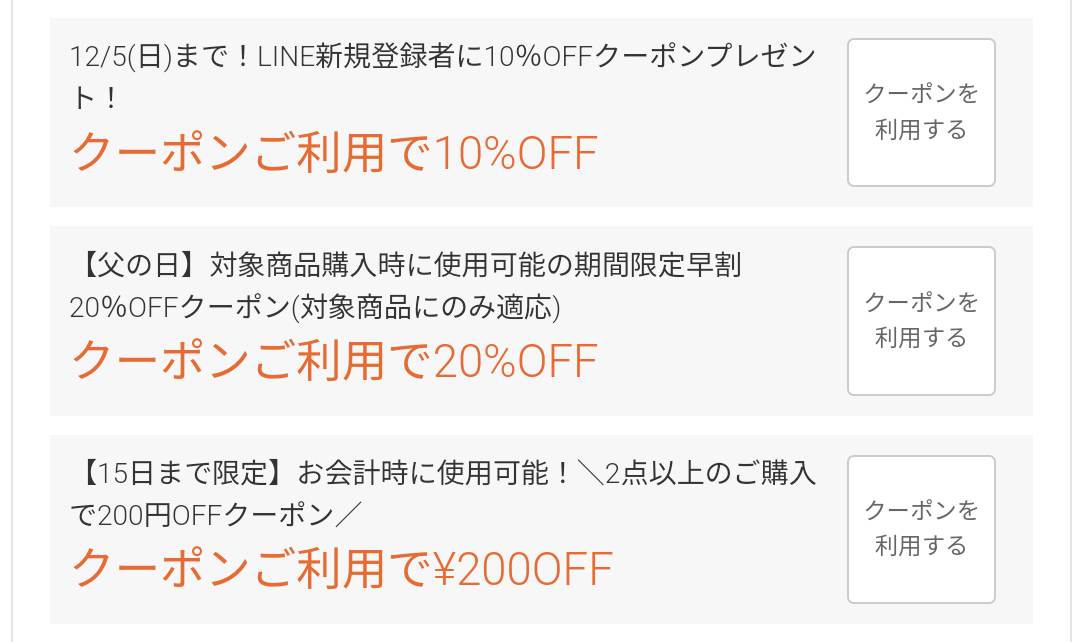The height and width of the screenshot is (642, 1080).
Task: Select the クーポンご利用で20%OFF text
Action: click(335, 359)
